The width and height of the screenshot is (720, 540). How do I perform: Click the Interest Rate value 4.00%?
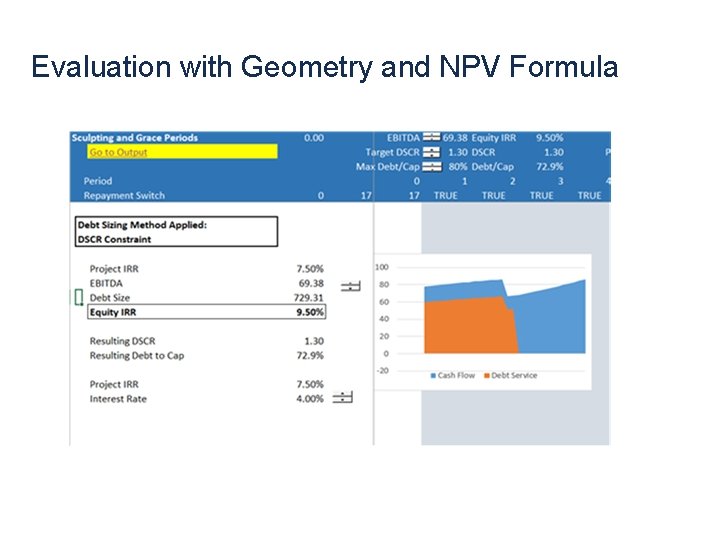pyautogui.click(x=310, y=399)
